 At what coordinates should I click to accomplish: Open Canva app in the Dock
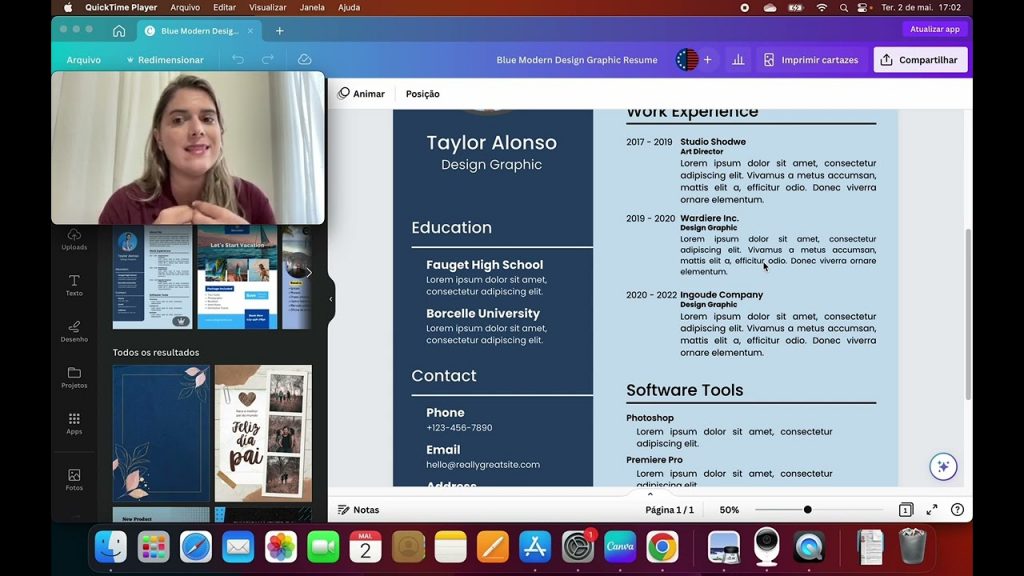pos(620,547)
